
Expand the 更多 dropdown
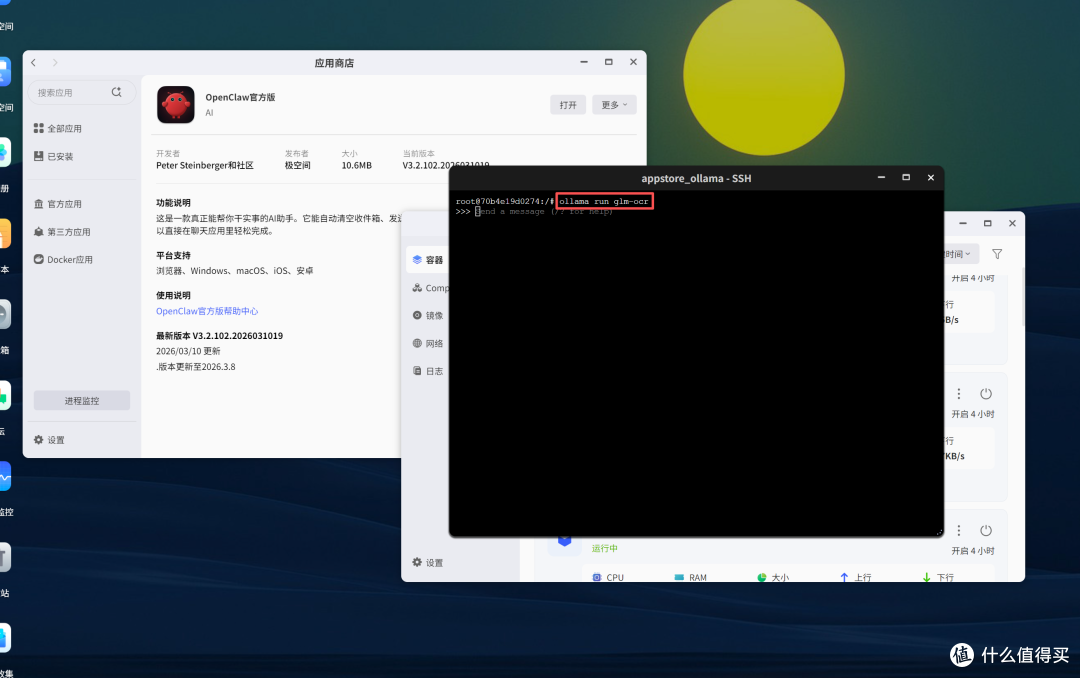pos(614,105)
